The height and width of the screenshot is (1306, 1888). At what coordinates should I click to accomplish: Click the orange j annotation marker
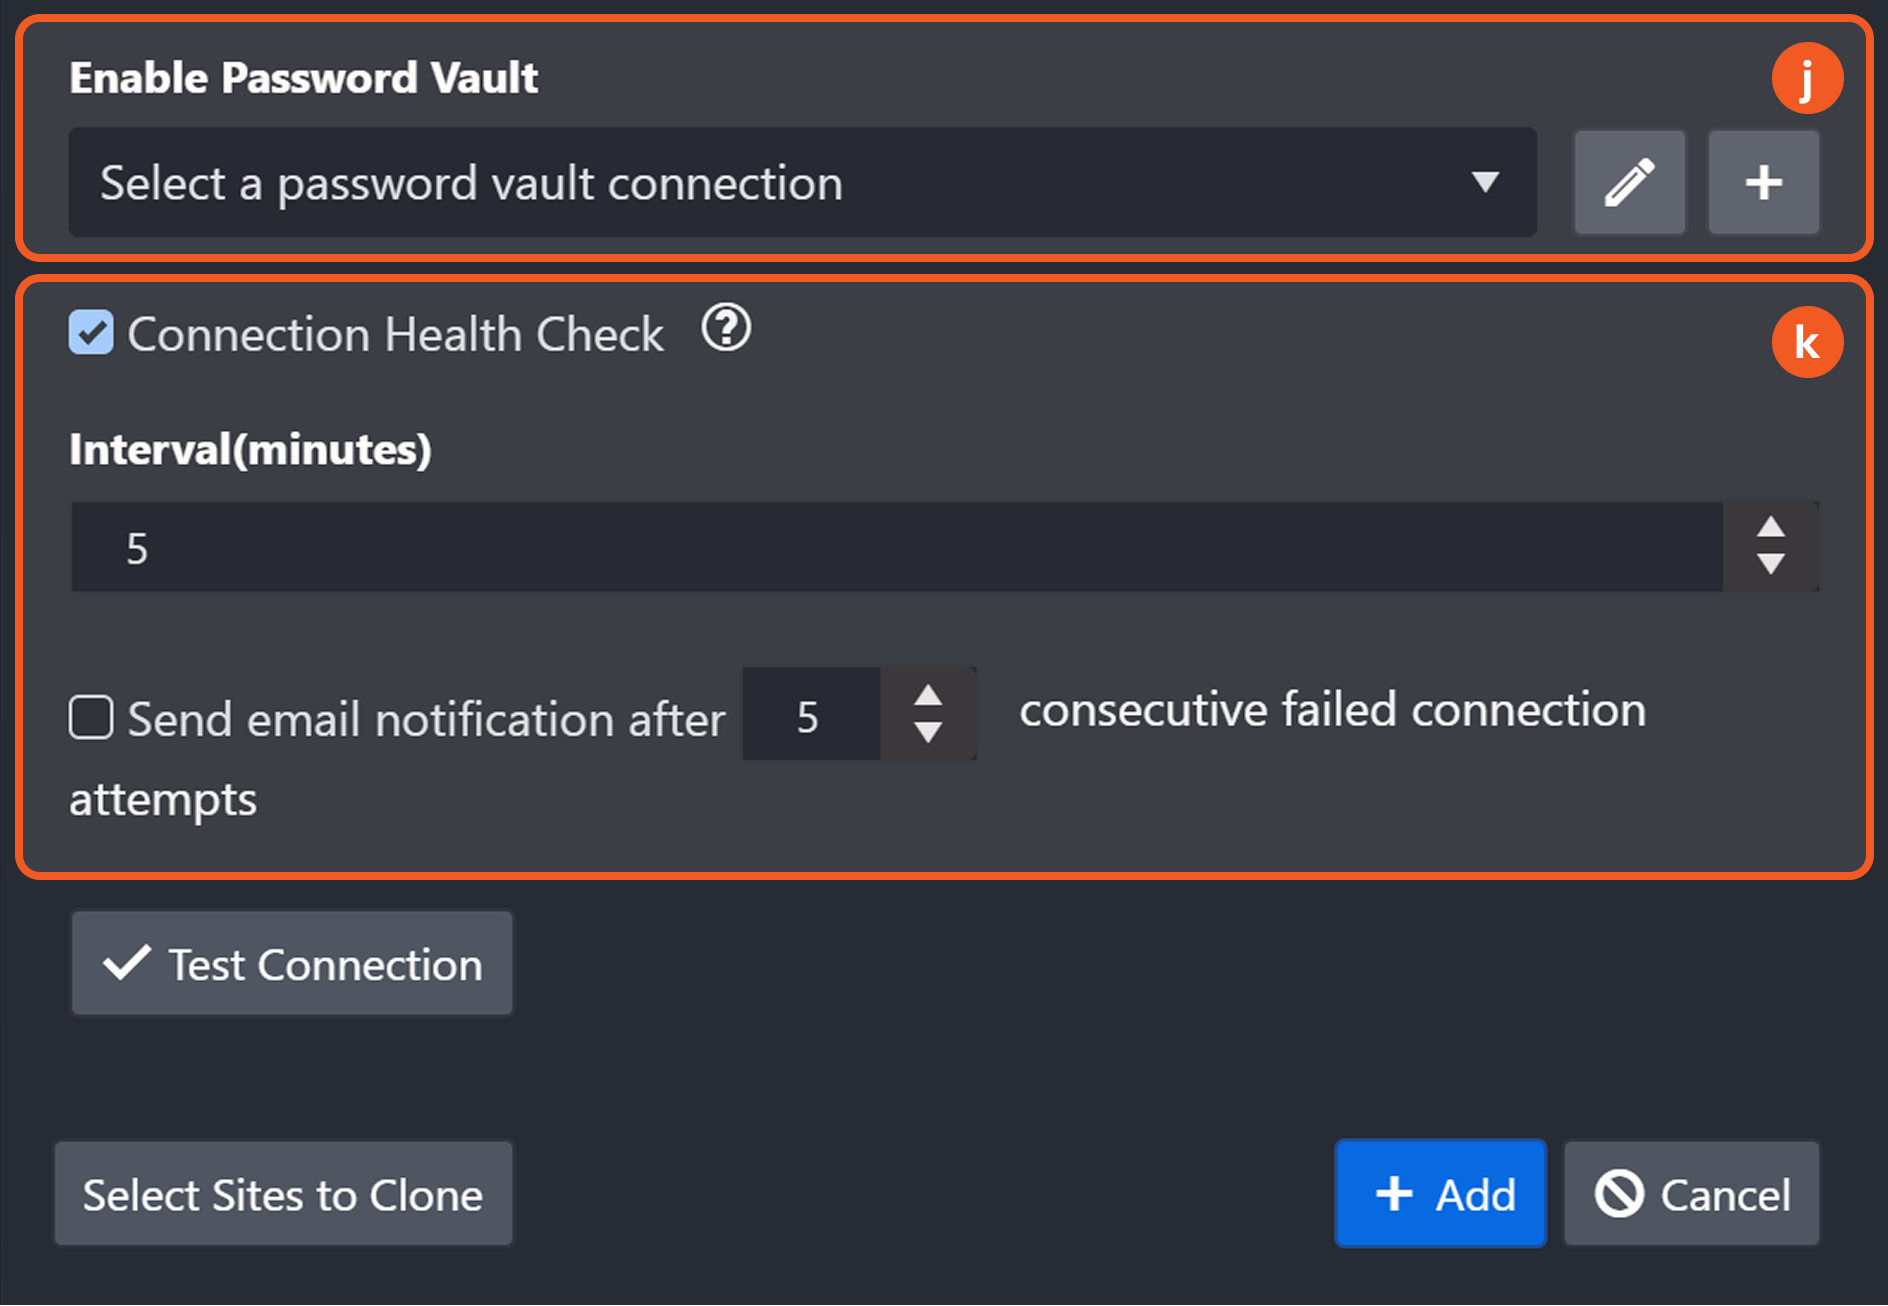point(1807,78)
